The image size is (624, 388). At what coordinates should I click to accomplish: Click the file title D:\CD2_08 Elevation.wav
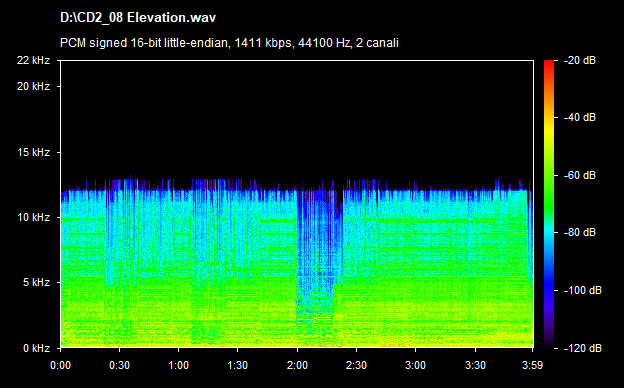(138, 18)
